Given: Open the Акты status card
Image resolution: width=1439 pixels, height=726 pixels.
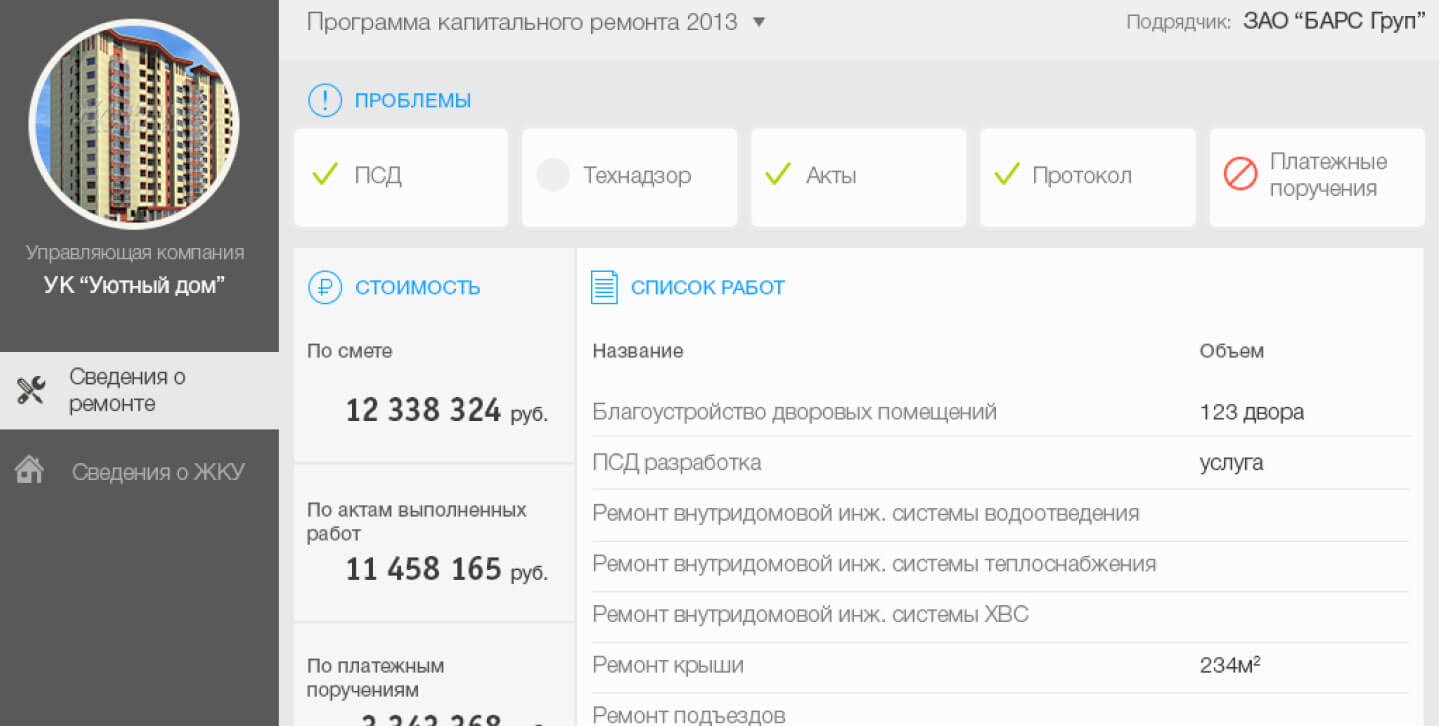Looking at the screenshot, I should pos(859,177).
